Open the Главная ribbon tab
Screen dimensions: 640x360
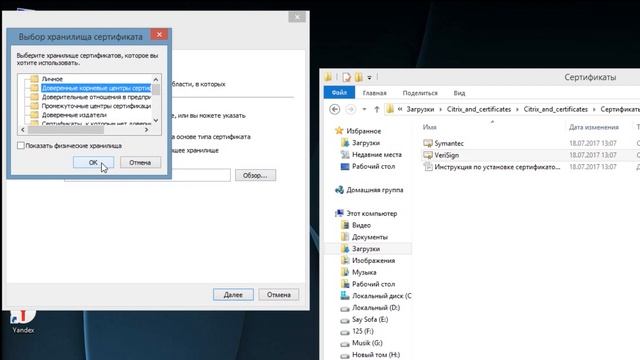374,93
